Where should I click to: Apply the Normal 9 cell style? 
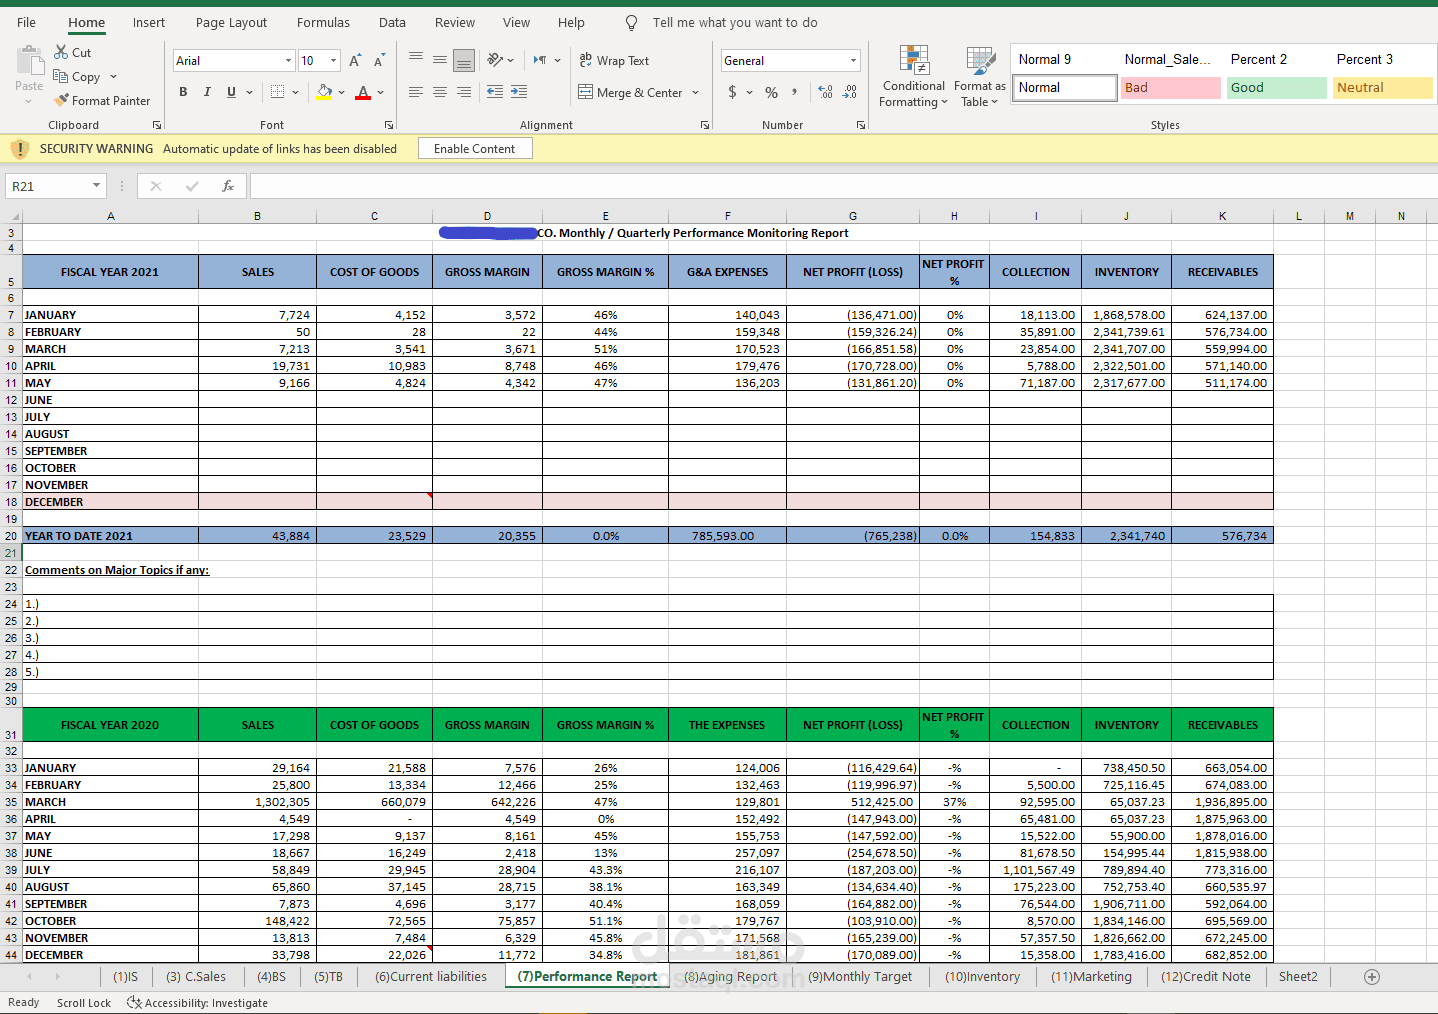click(1064, 60)
